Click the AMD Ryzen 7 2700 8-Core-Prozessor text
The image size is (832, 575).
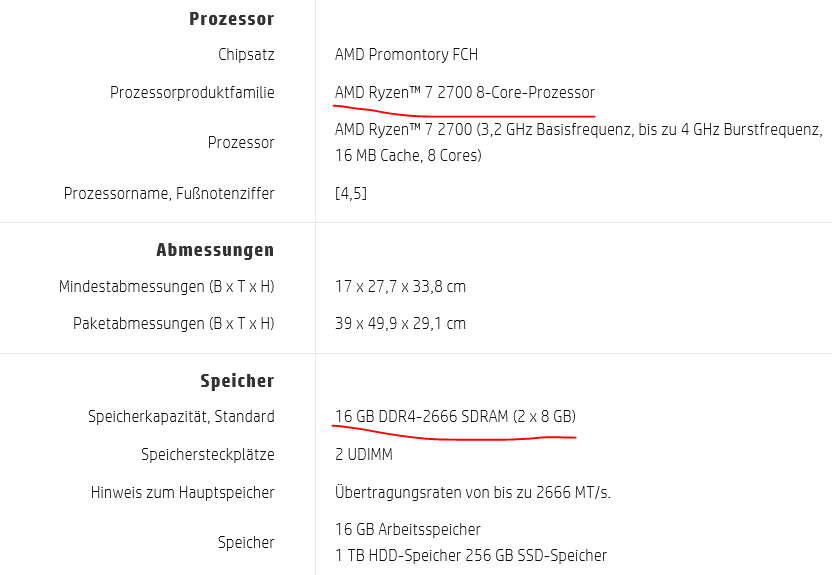click(465, 92)
